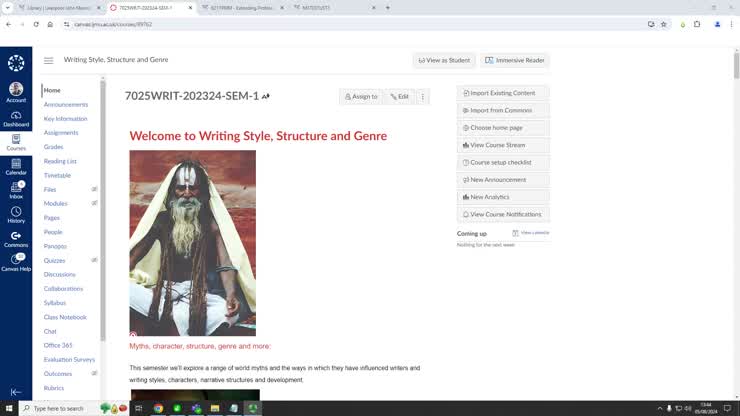
Task: Open Commons from global navigation
Action: 16,238
